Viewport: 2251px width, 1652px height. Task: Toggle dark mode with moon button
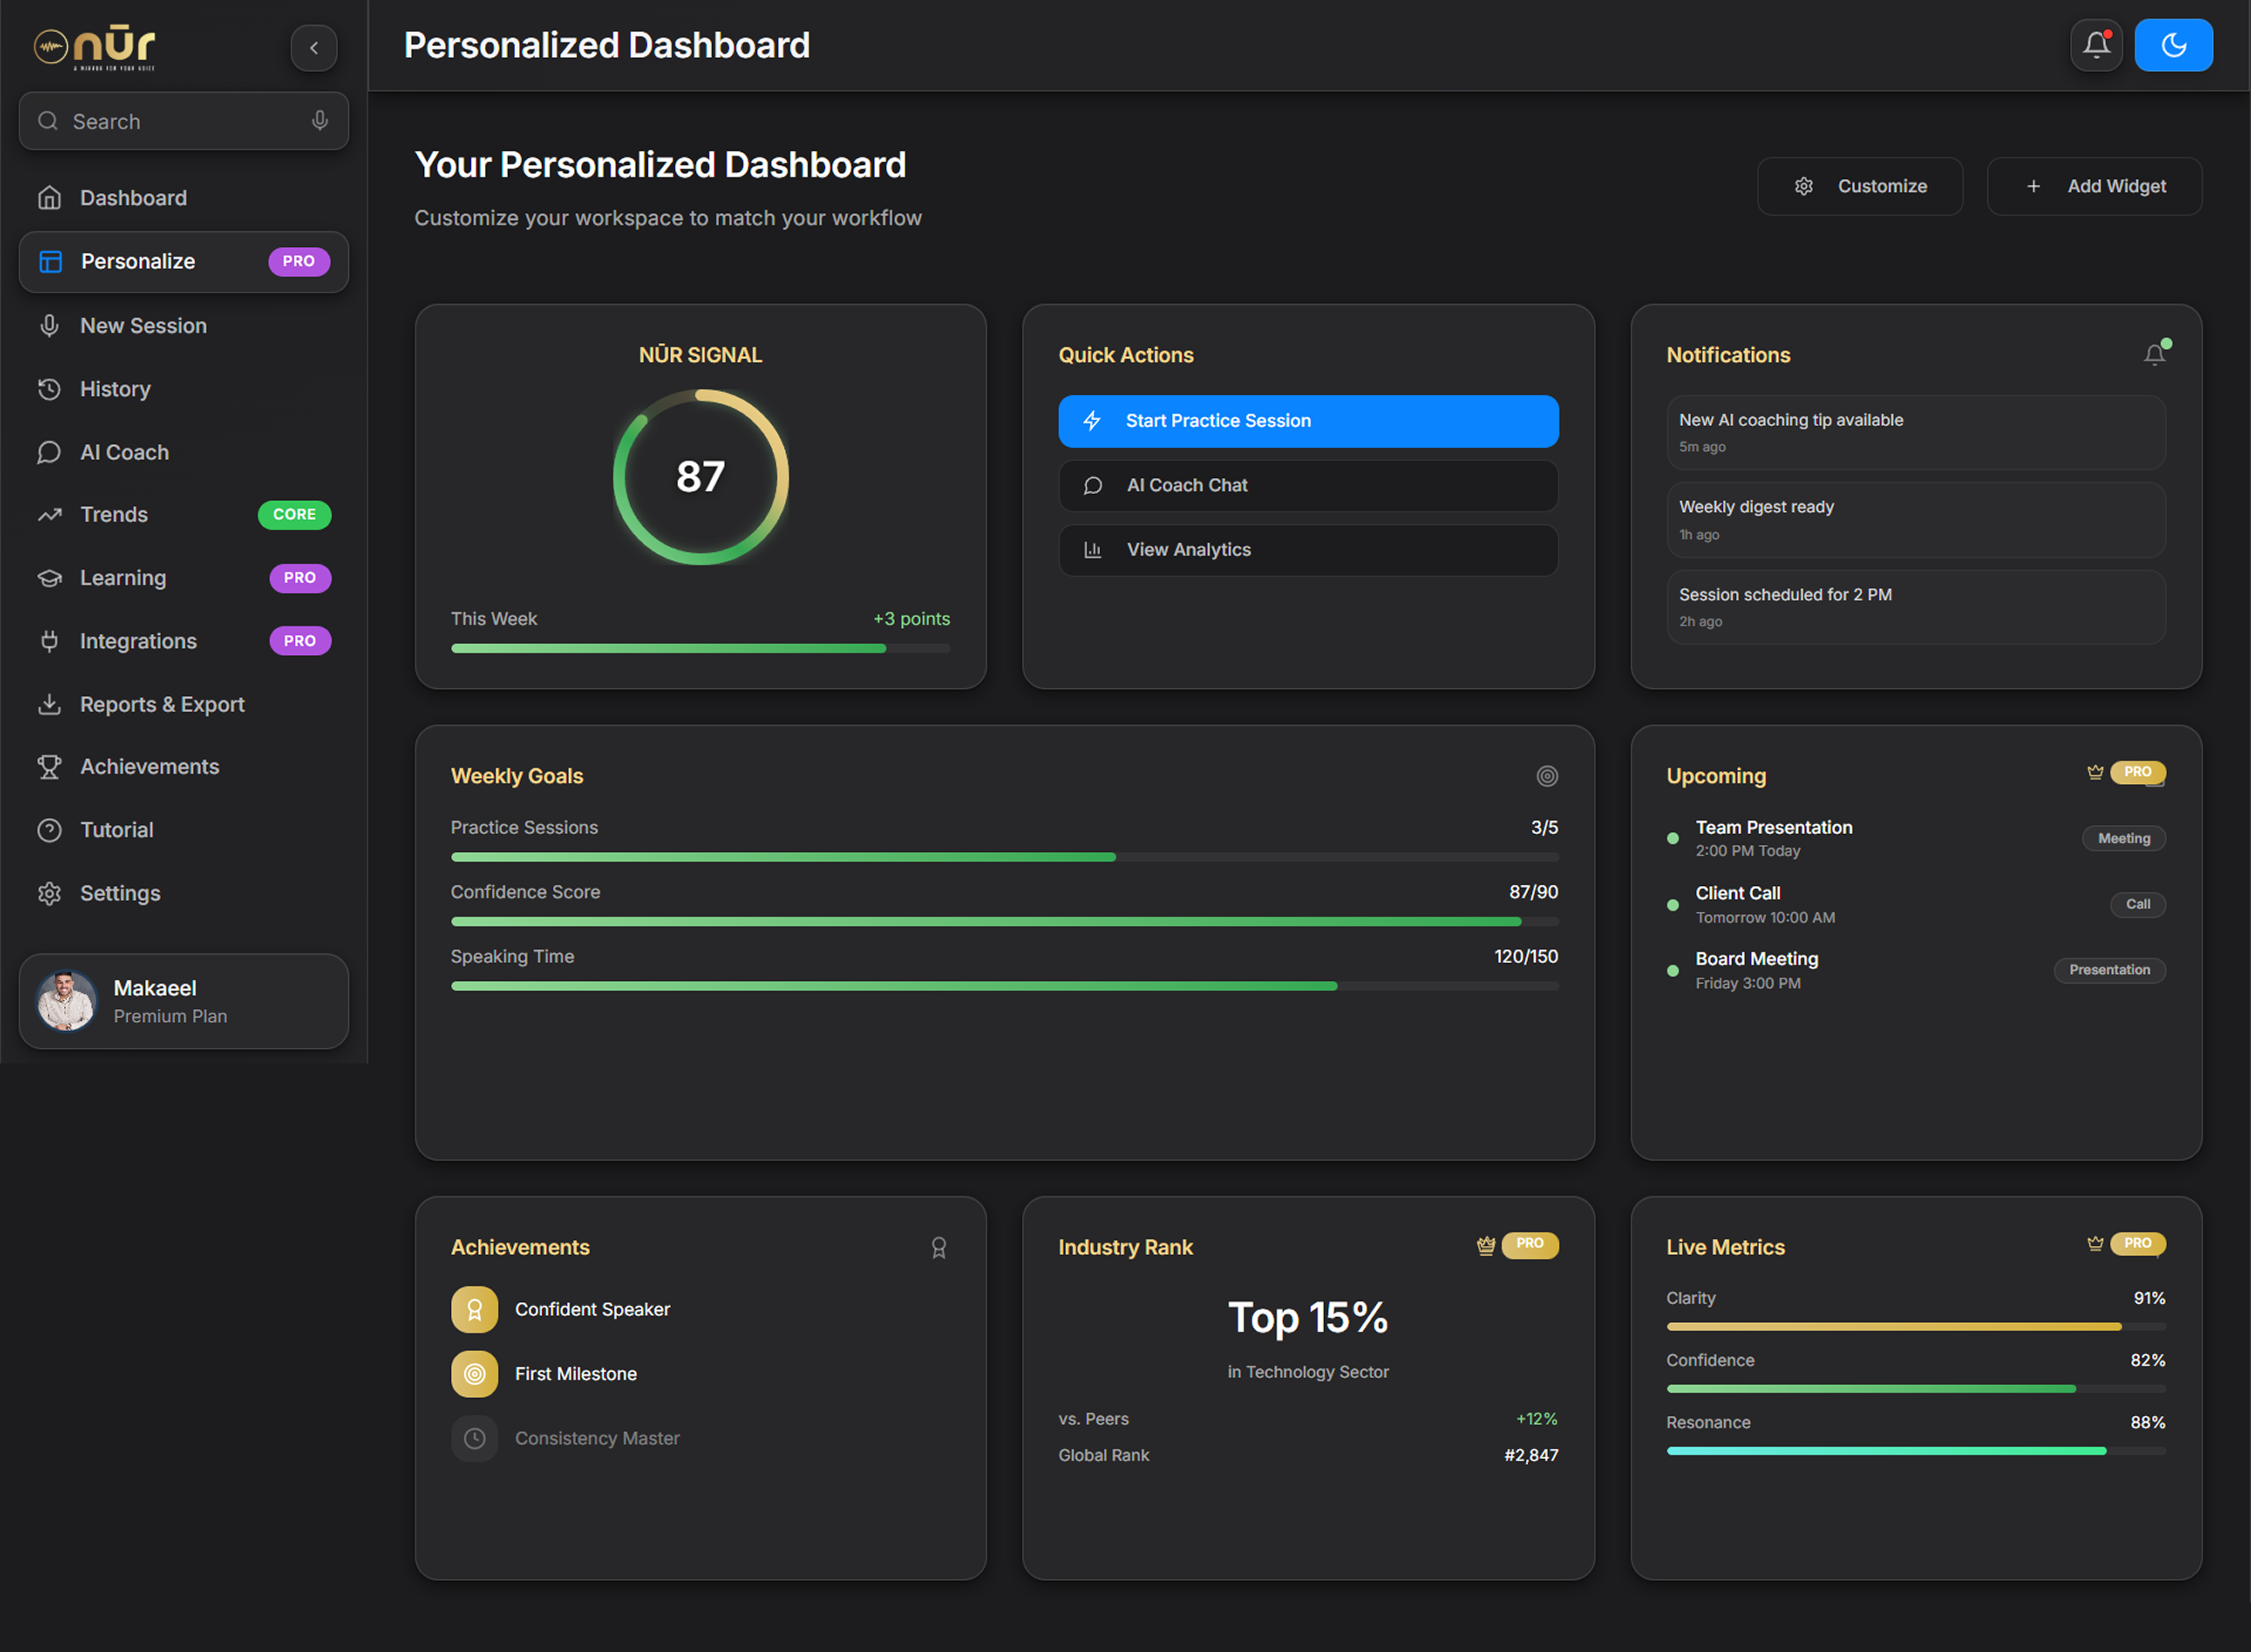click(x=2173, y=45)
